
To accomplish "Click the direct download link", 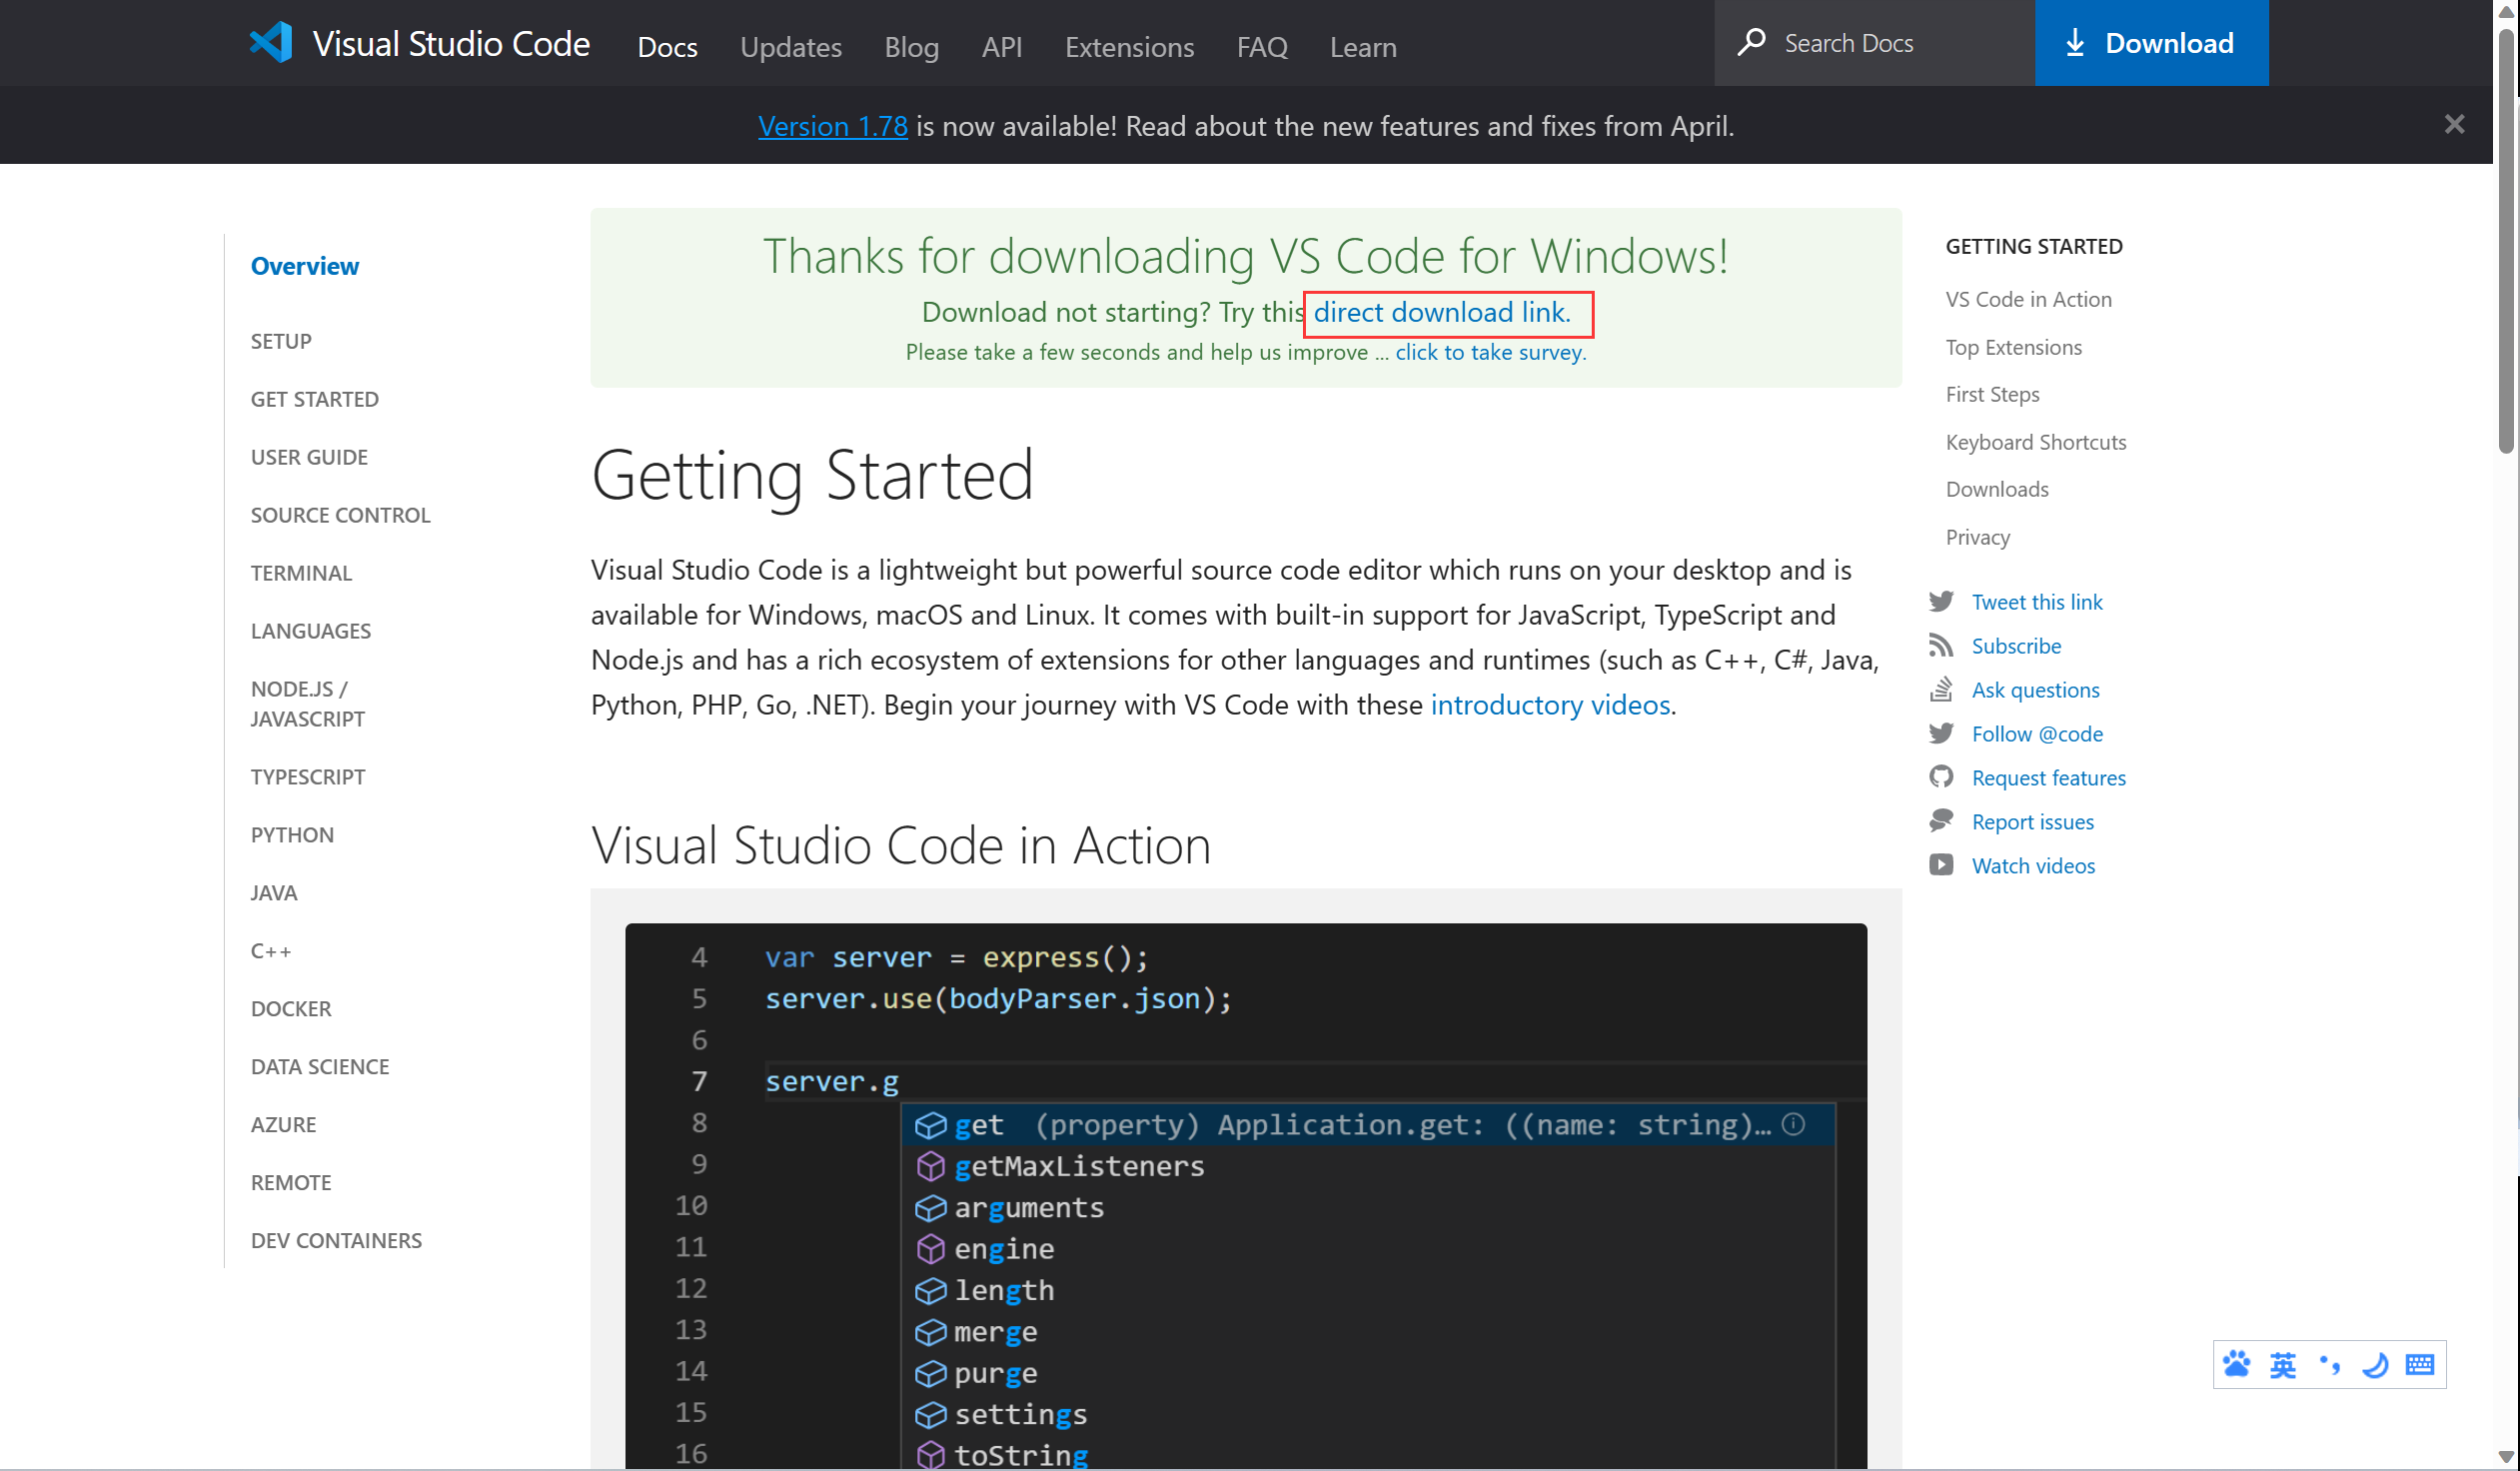I will (x=1441, y=312).
